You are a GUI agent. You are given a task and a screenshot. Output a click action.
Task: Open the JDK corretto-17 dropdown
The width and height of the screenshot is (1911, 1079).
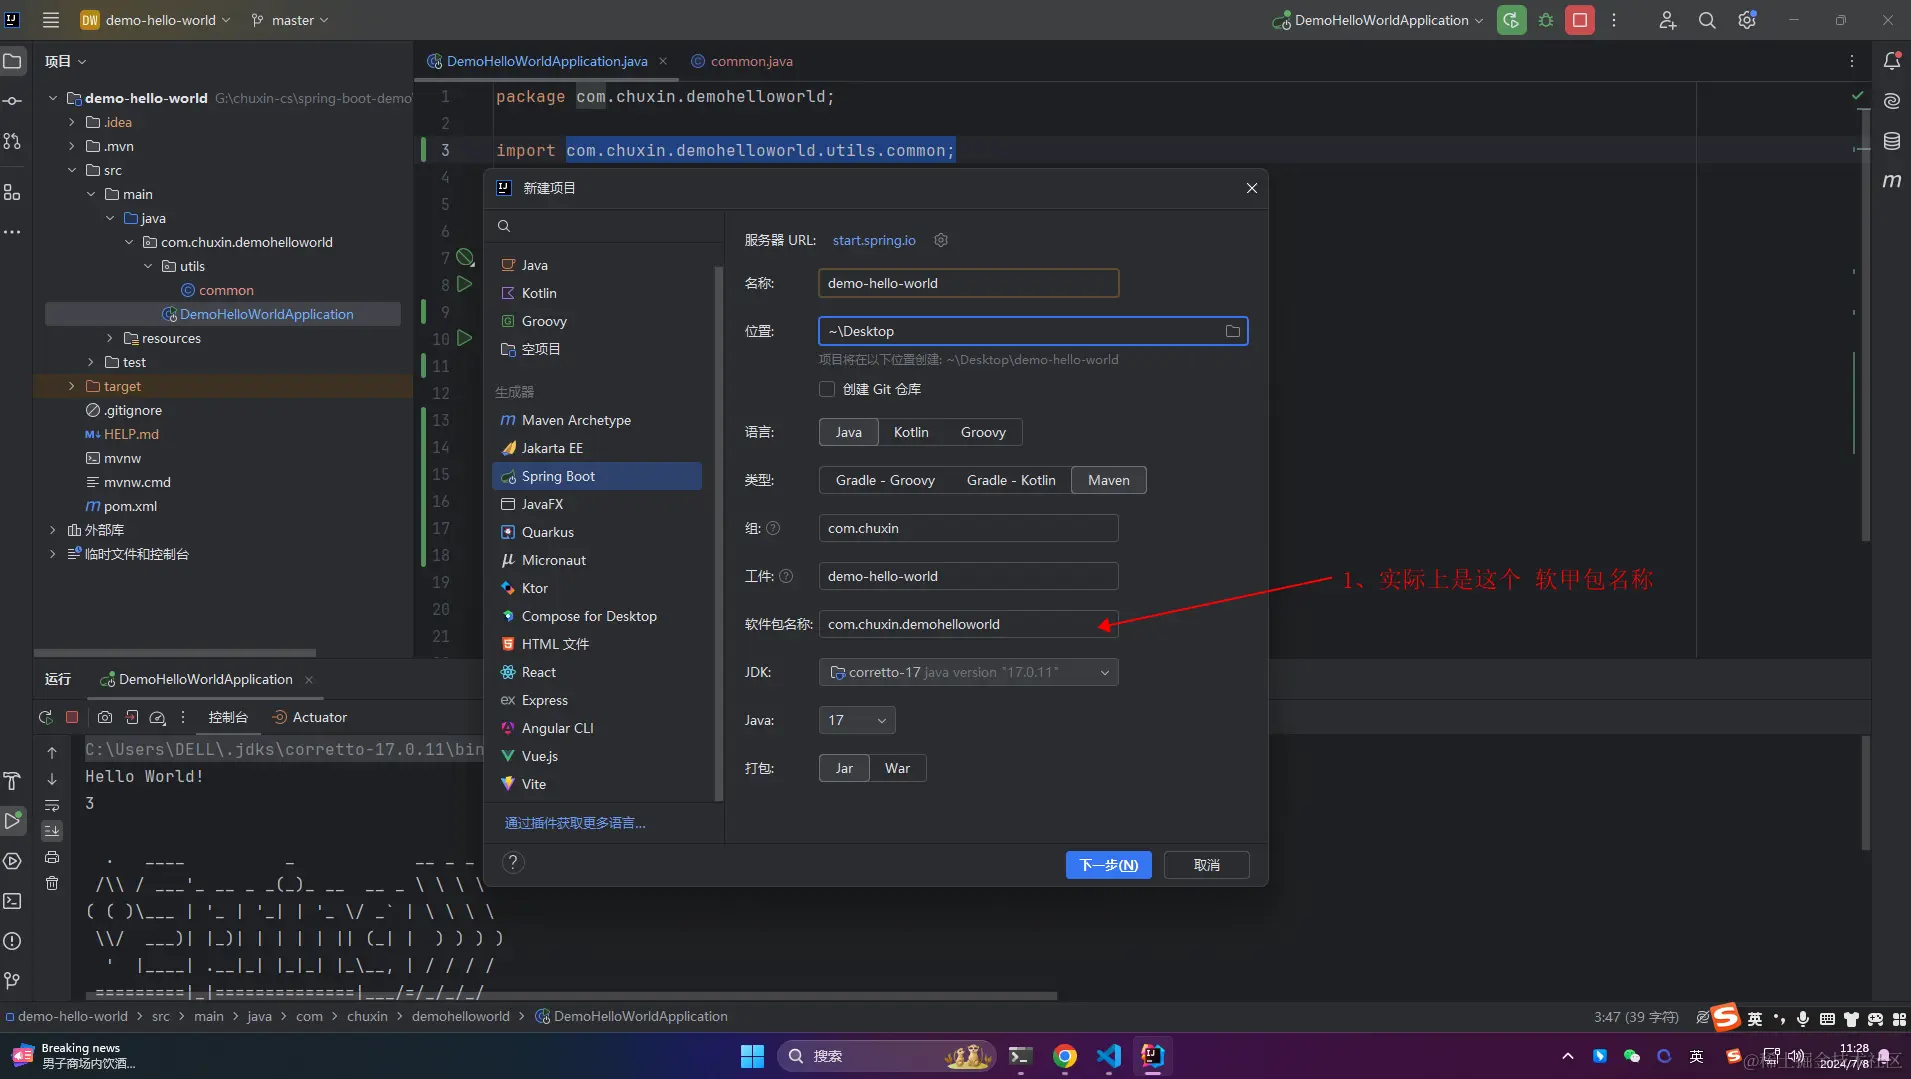968,672
